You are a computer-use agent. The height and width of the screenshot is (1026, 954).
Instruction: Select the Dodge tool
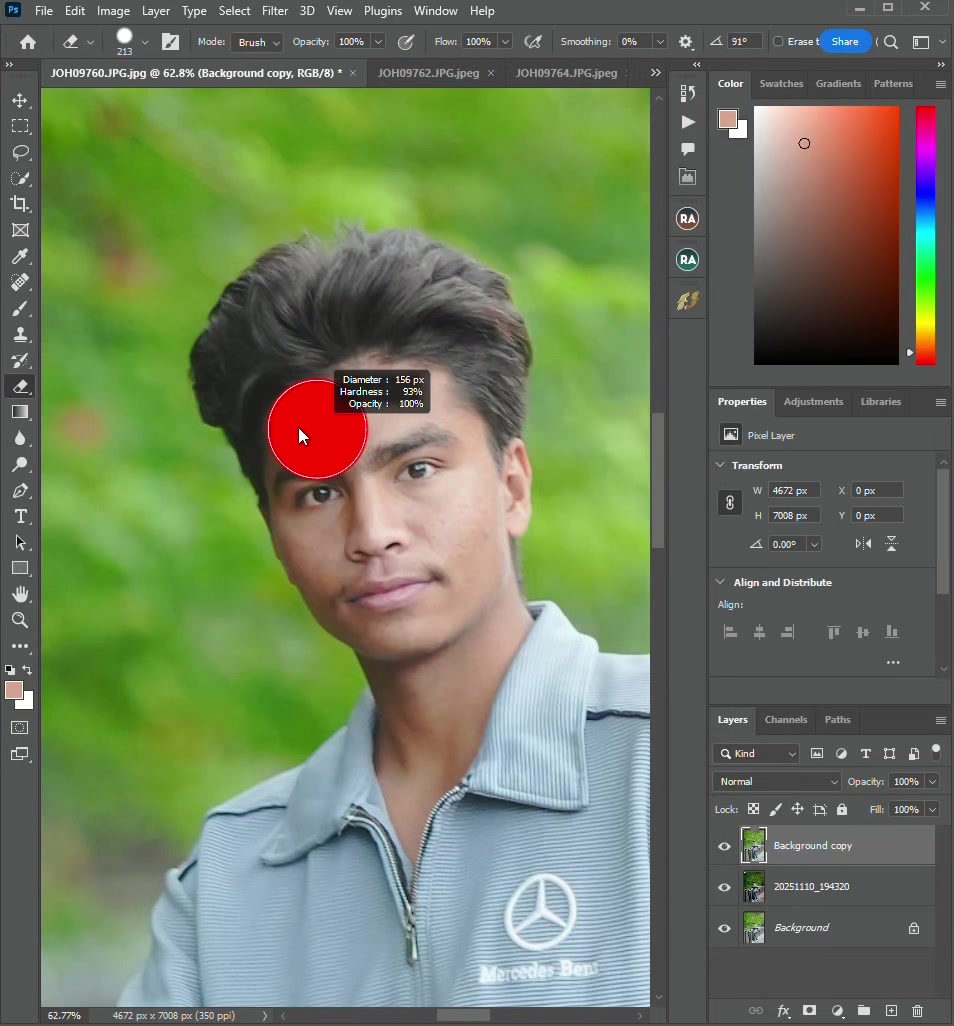(x=20, y=465)
